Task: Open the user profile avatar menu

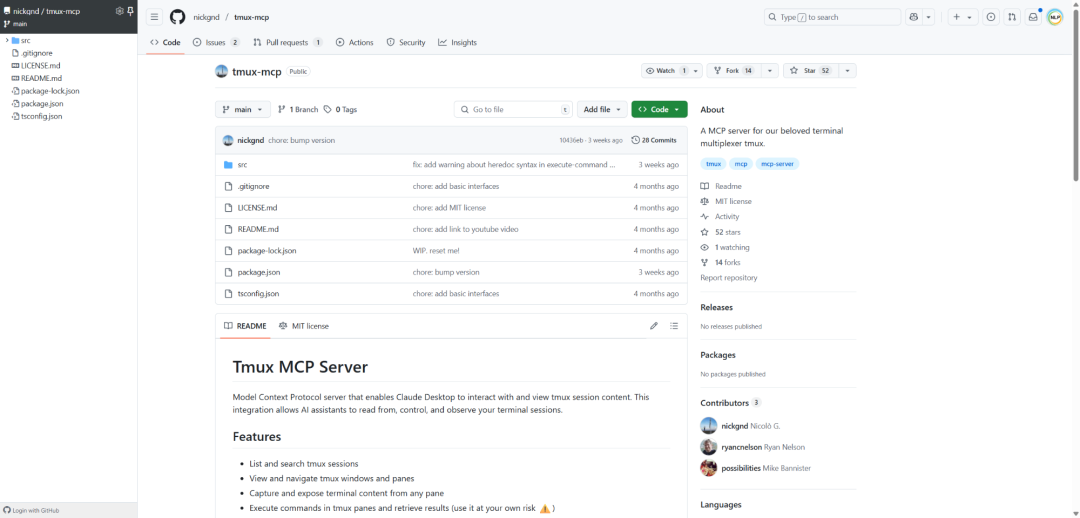Action: [1055, 17]
